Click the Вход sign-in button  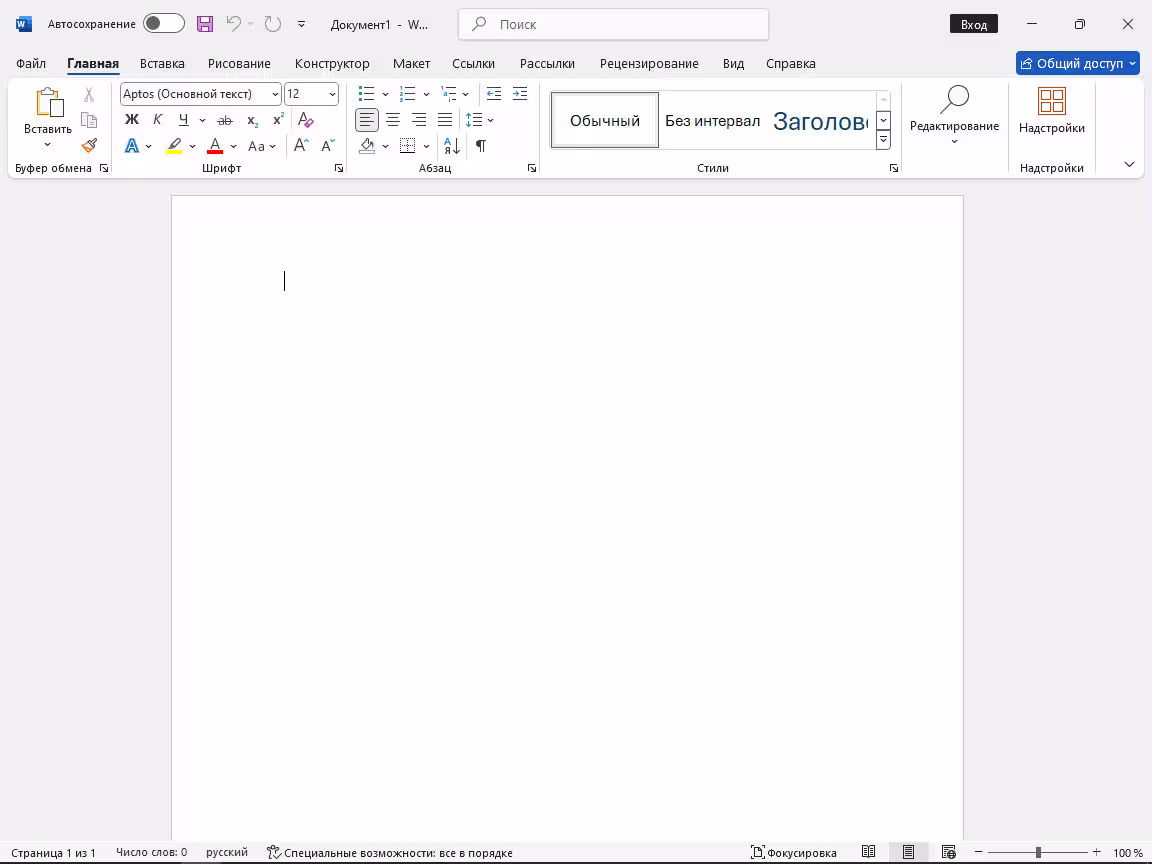click(973, 24)
